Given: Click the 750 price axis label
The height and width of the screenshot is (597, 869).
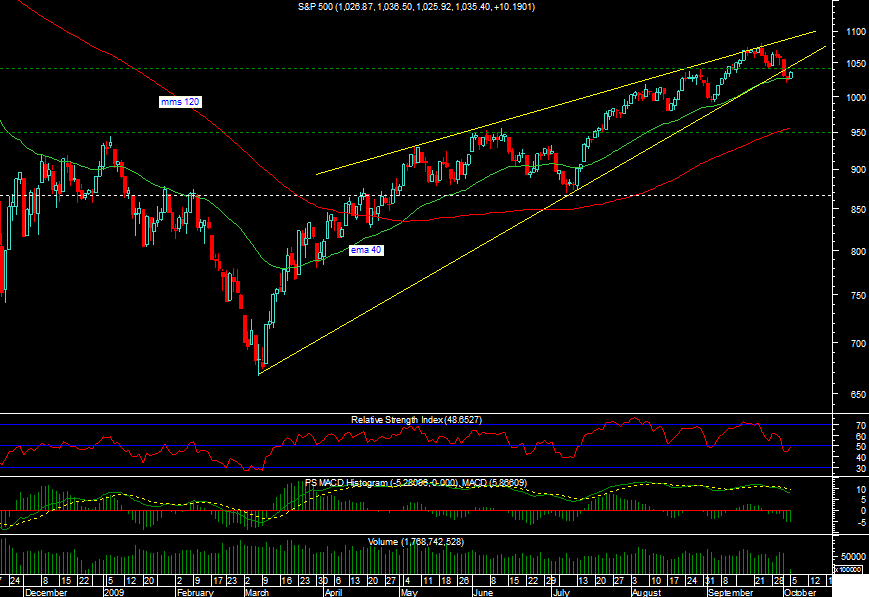Looking at the screenshot, I should 858,296.
